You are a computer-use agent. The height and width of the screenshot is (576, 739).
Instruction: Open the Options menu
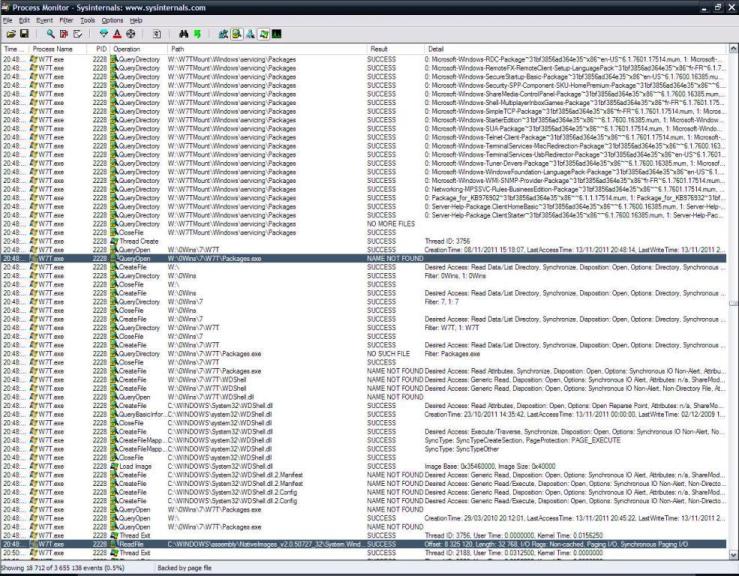(112, 20)
